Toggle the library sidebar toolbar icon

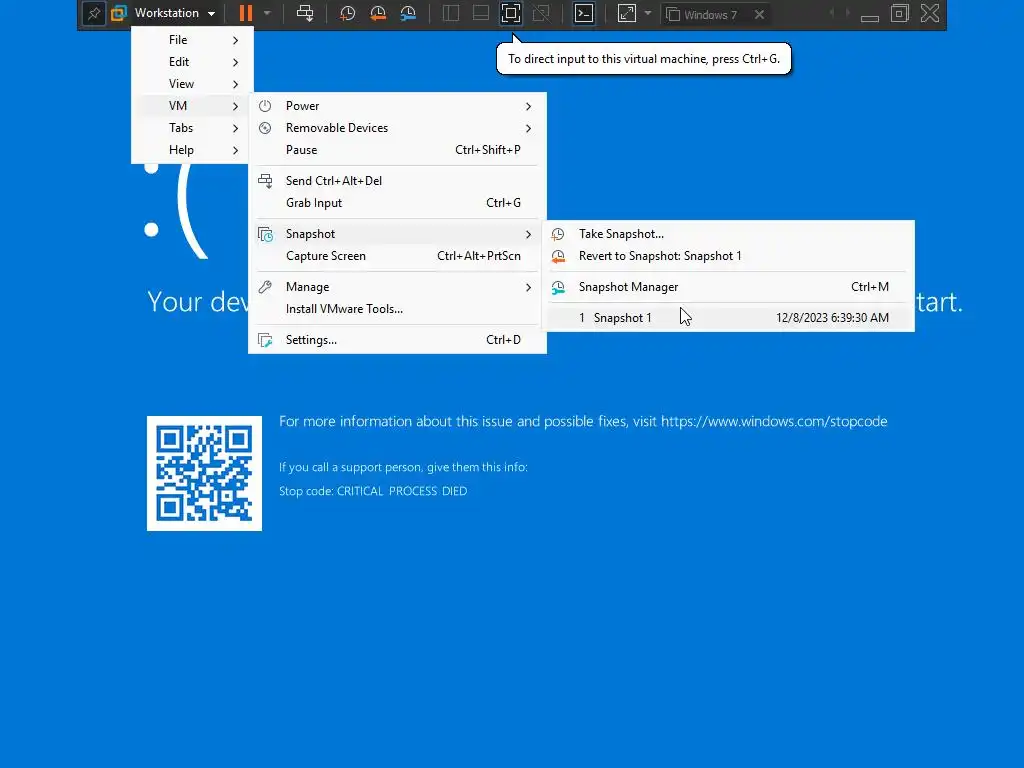(x=451, y=13)
